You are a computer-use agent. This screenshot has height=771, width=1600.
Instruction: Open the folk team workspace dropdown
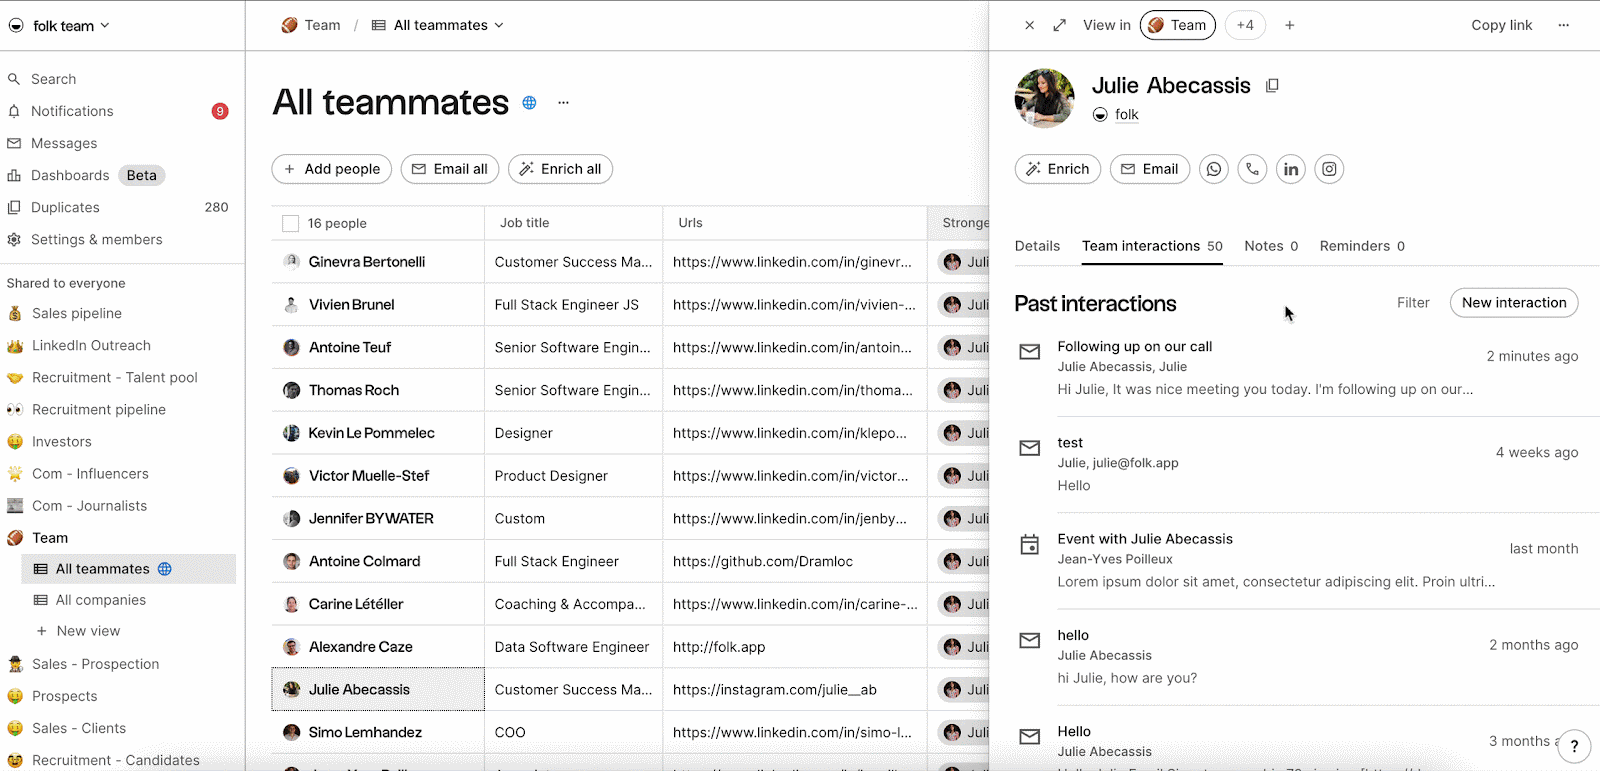(x=58, y=25)
